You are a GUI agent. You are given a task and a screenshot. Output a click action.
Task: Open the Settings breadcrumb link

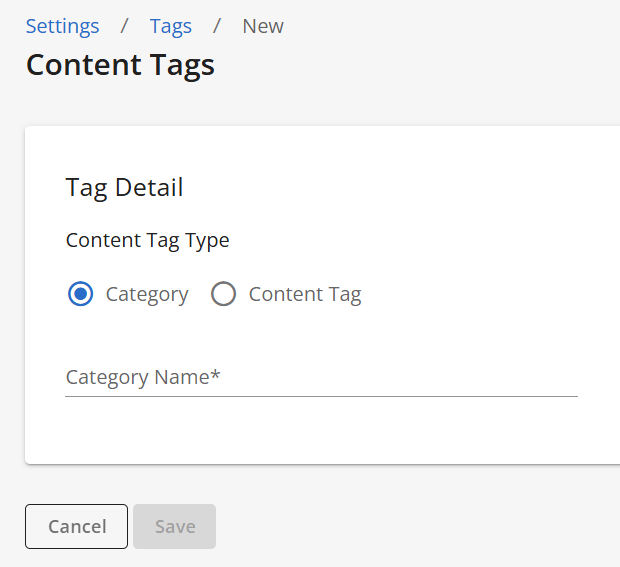(x=62, y=26)
